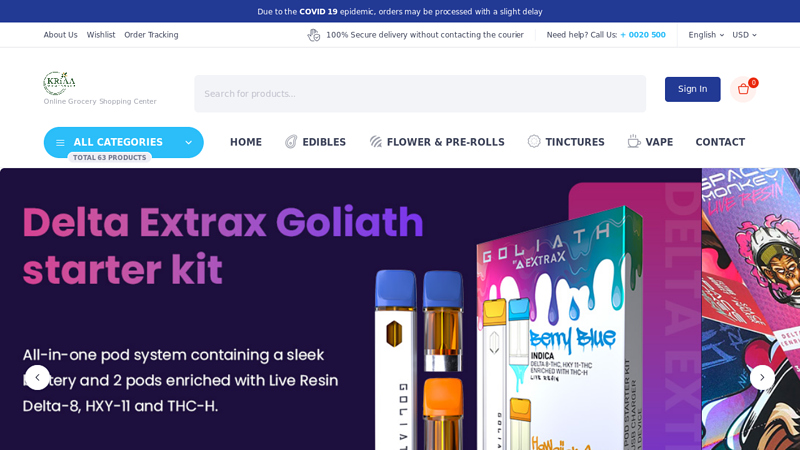The width and height of the screenshot is (800, 450).
Task: Call the + 0020 500 phone link
Action: pyautogui.click(x=643, y=35)
